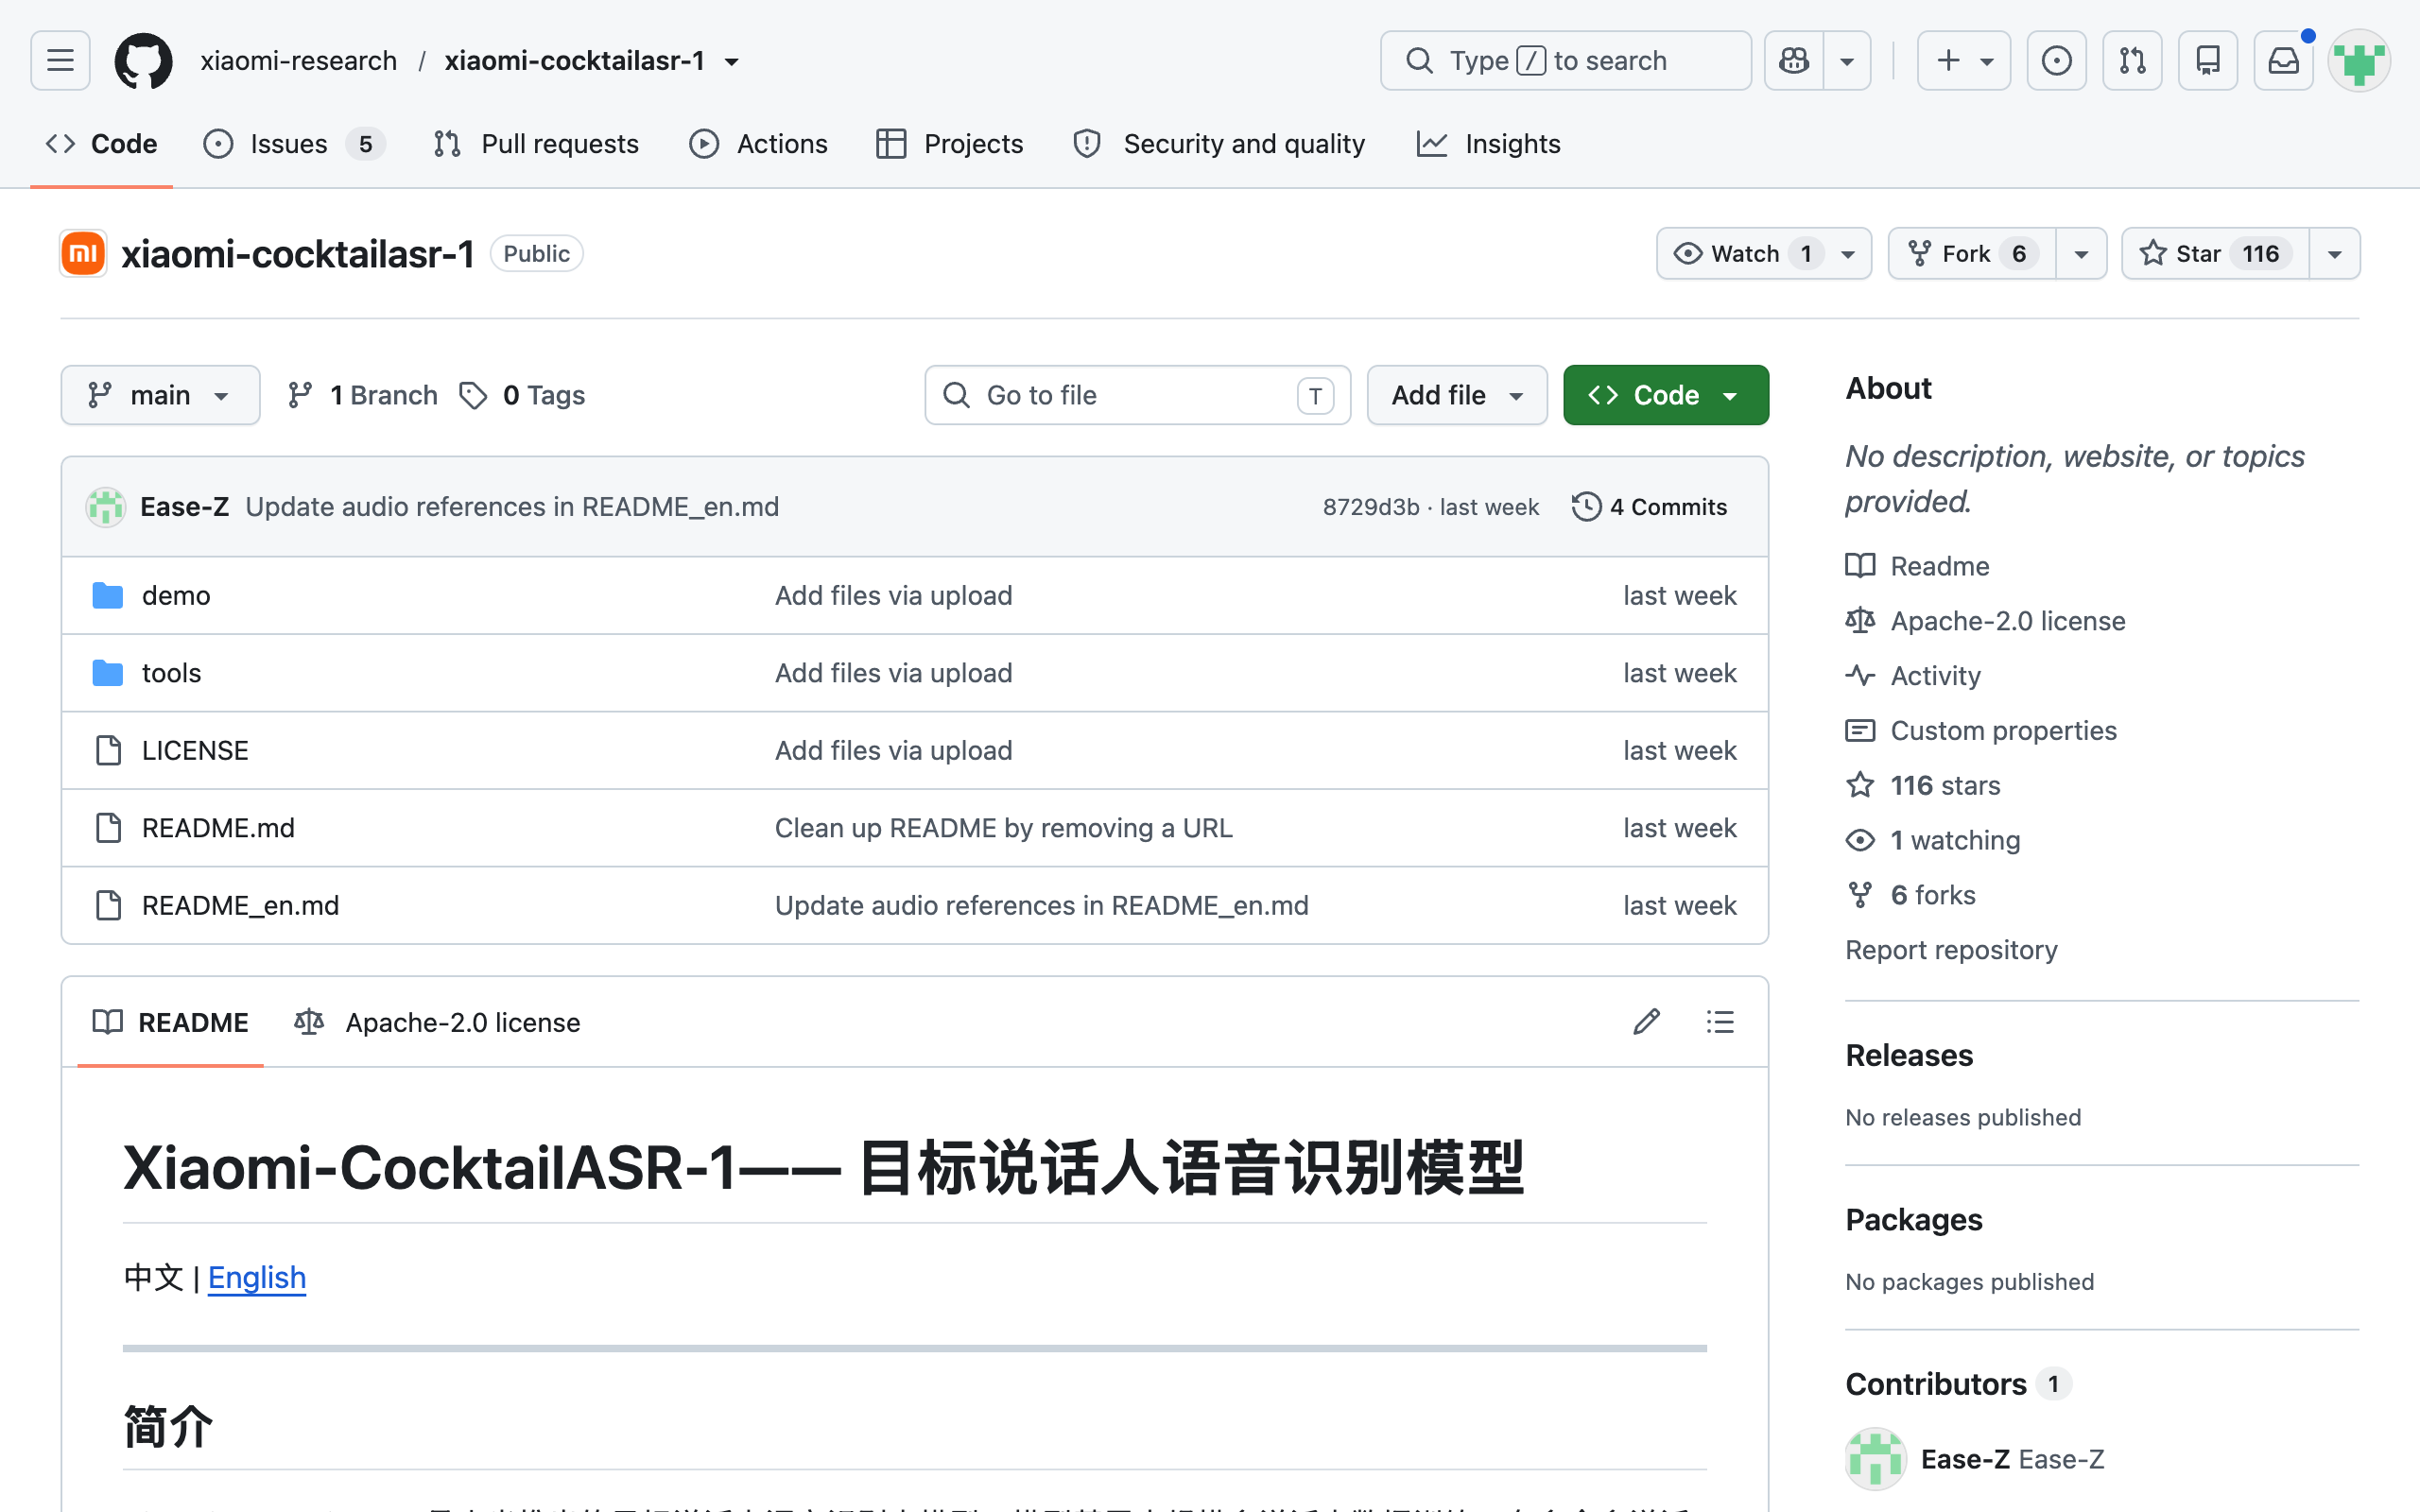Open the Releases heading link
The height and width of the screenshot is (1512, 2420).
(x=1909, y=1055)
